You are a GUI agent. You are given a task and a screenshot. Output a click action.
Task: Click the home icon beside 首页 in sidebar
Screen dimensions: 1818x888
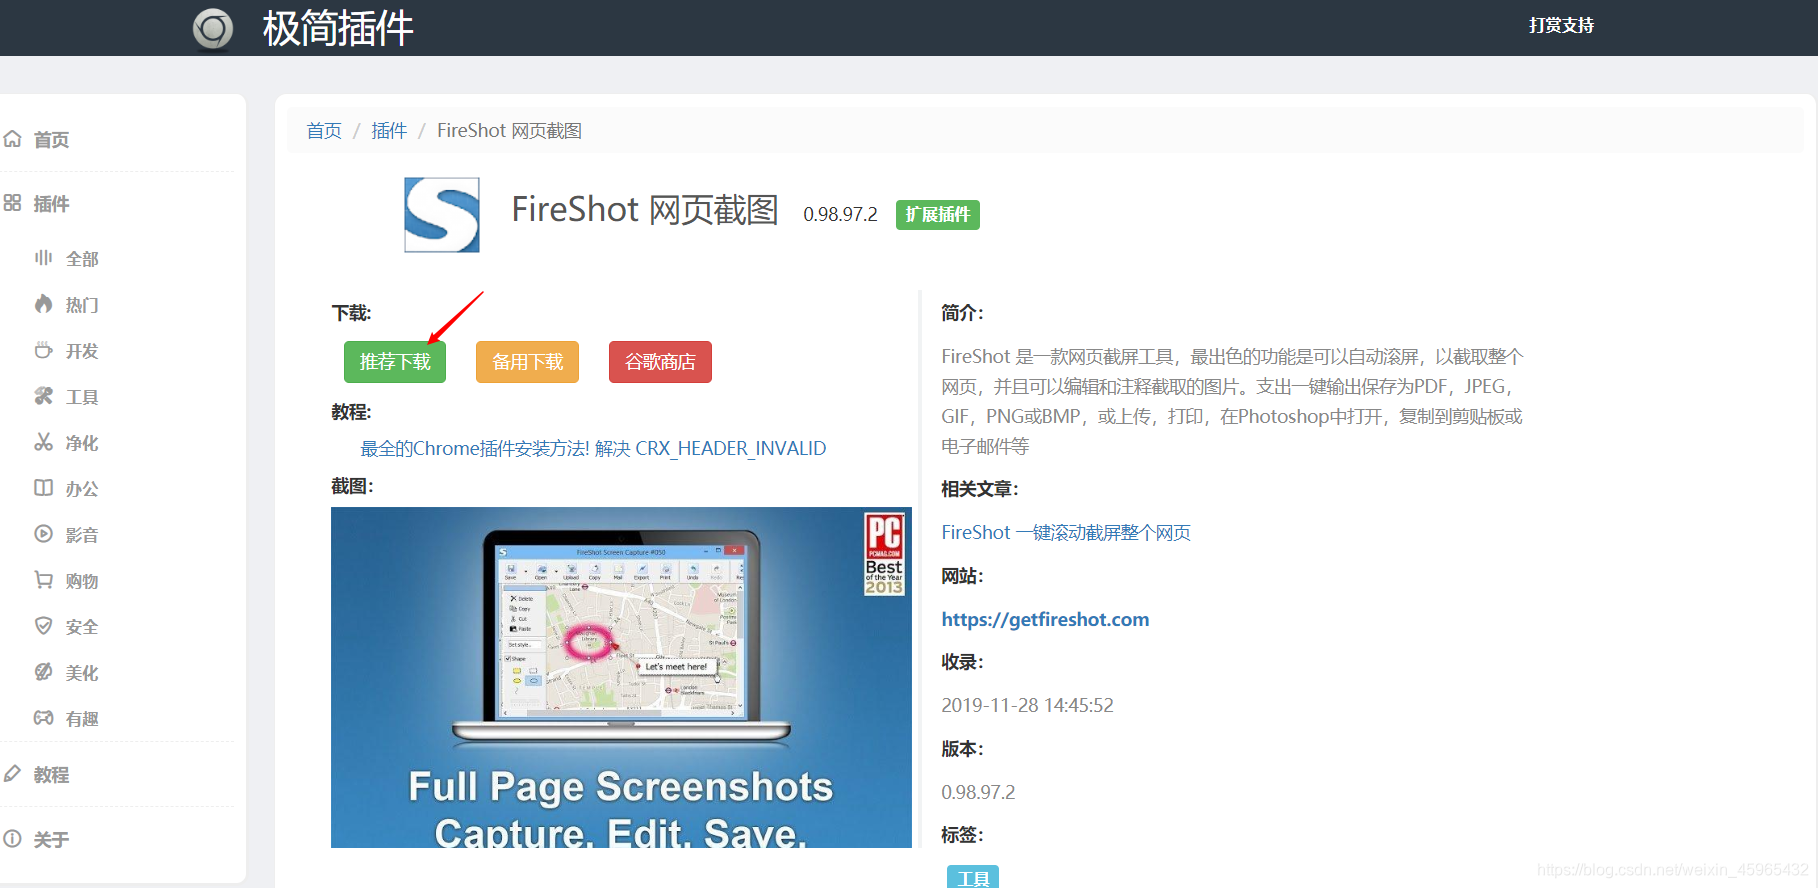click(12, 139)
